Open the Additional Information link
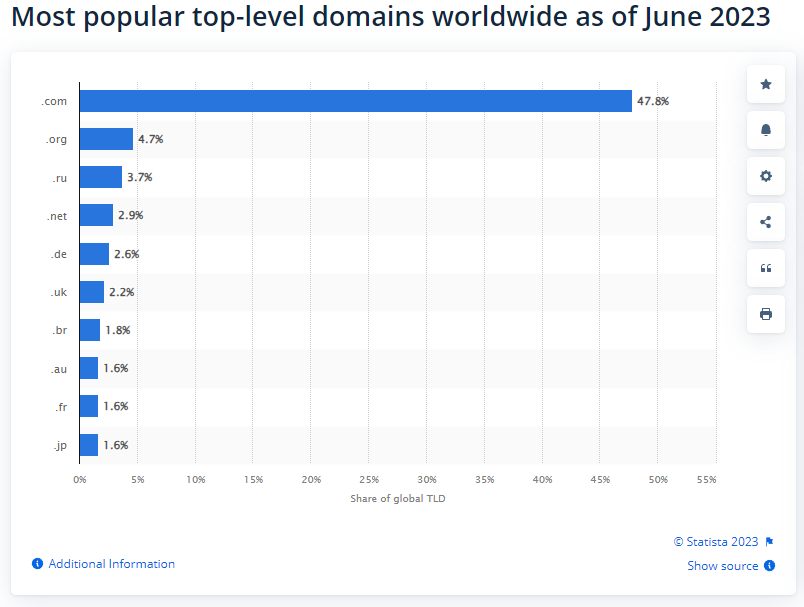The width and height of the screenshot is (804, 607). tap(111, 564)
